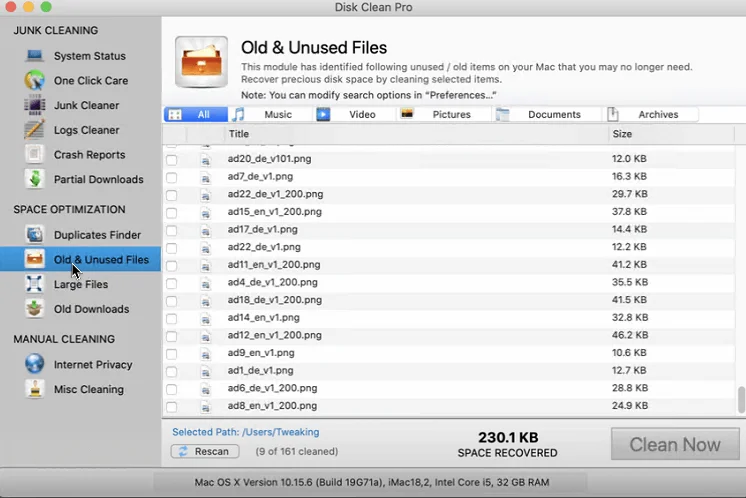Click the 41.5 KB size value
The image size is (746, 498).
(x=629, y=300)
